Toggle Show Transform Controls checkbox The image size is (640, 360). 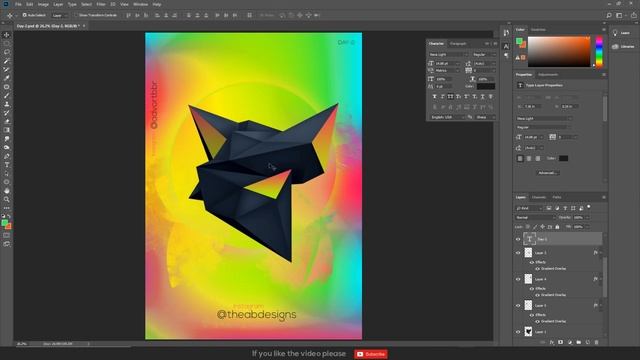76,15
